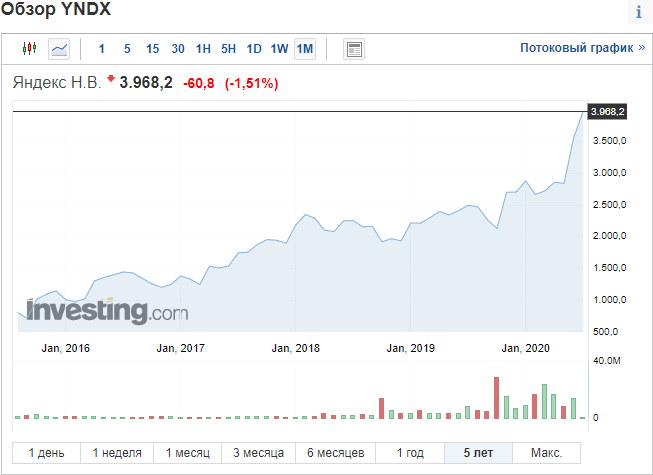Set interval to 5 minutes
Image resolution: width=653 pixels, height=475 pixels.
(x=127, y=49)
